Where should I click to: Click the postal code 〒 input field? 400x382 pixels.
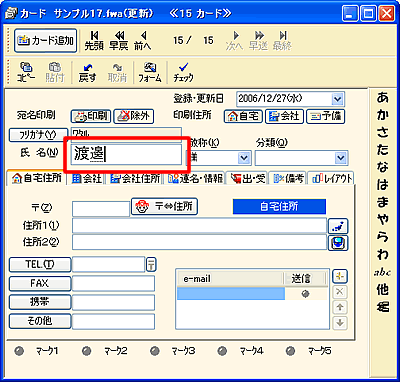[x=101, y=209]
